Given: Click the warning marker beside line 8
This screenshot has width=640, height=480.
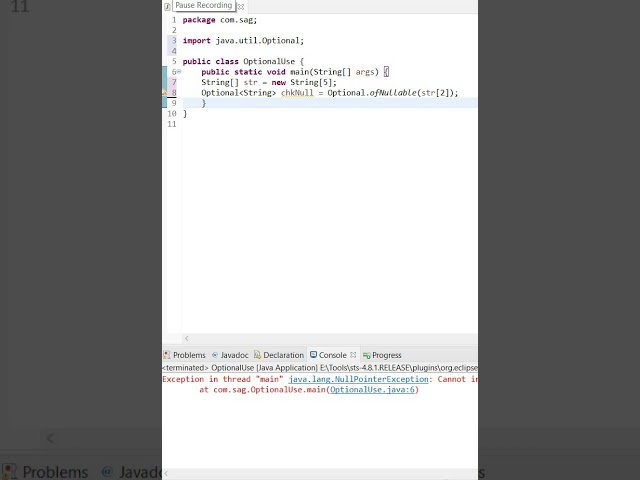Looking at the screenshot, I should 164,93.
